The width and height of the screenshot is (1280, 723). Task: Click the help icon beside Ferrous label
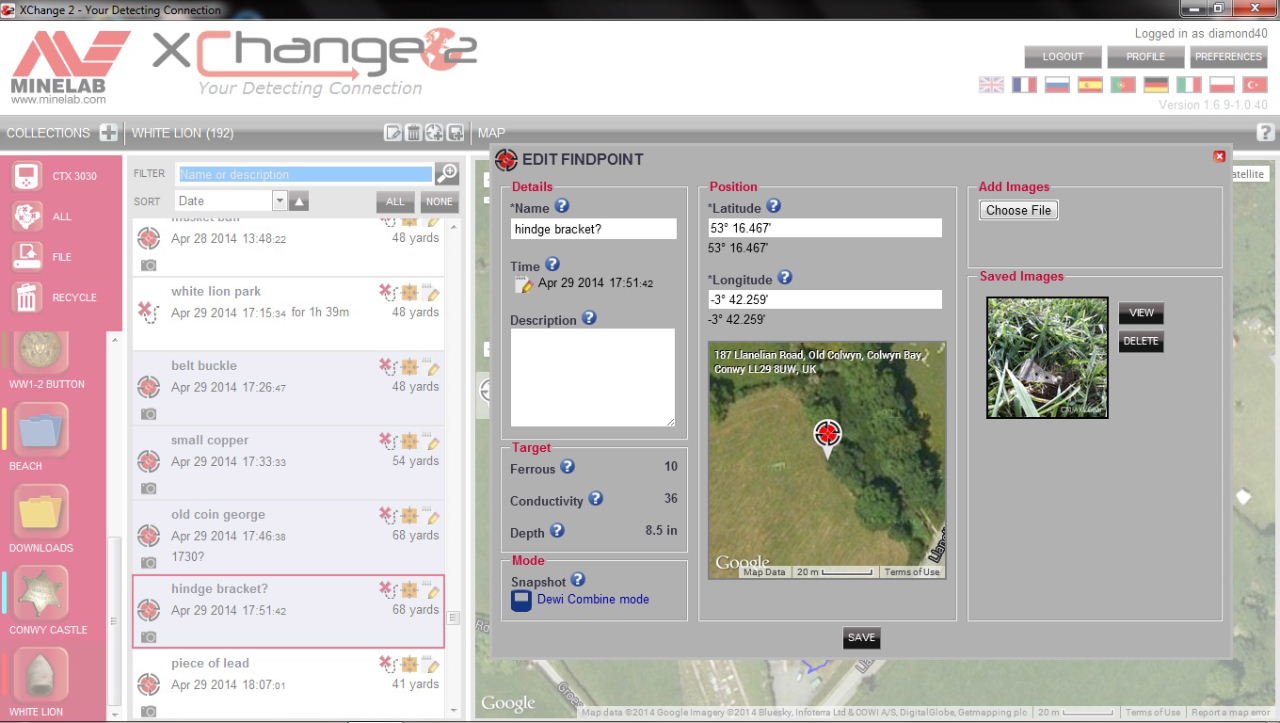click(x=568, y=466)
